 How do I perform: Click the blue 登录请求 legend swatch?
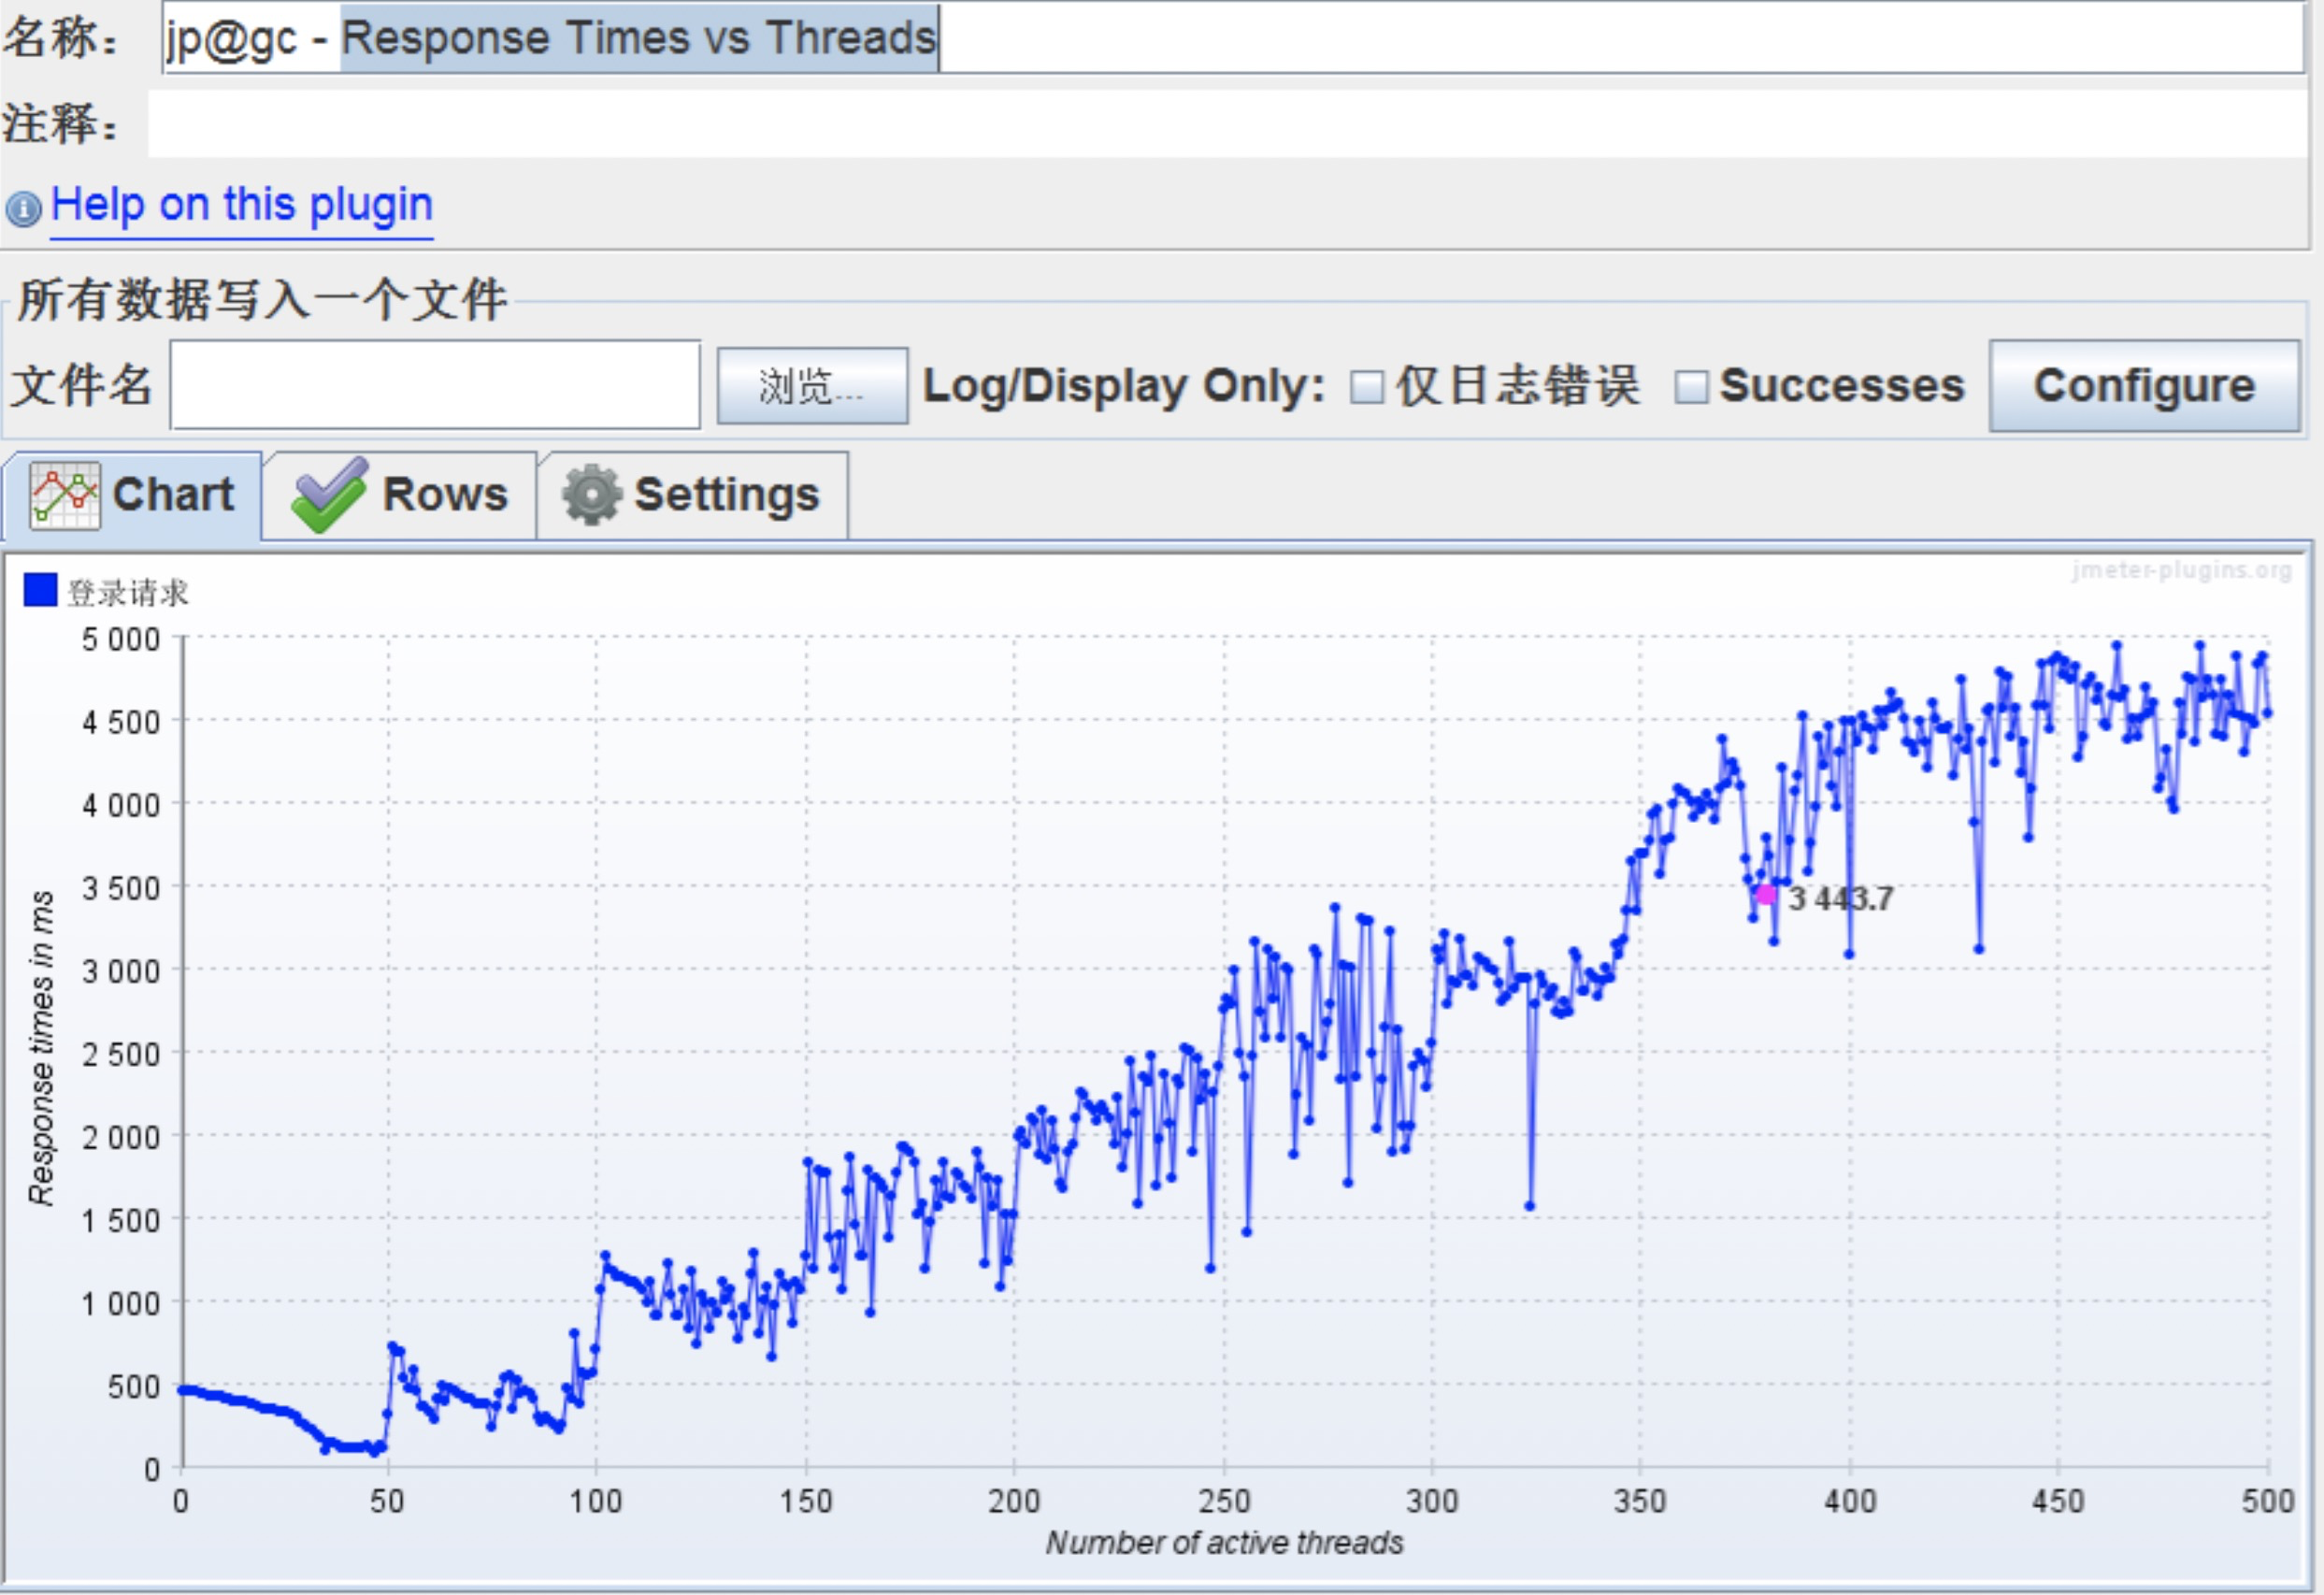(40, 590)
